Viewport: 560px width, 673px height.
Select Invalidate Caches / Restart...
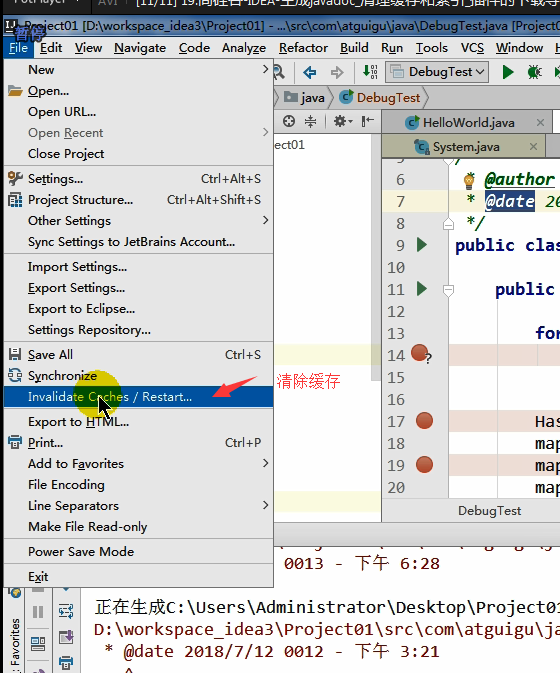[139, 397]
